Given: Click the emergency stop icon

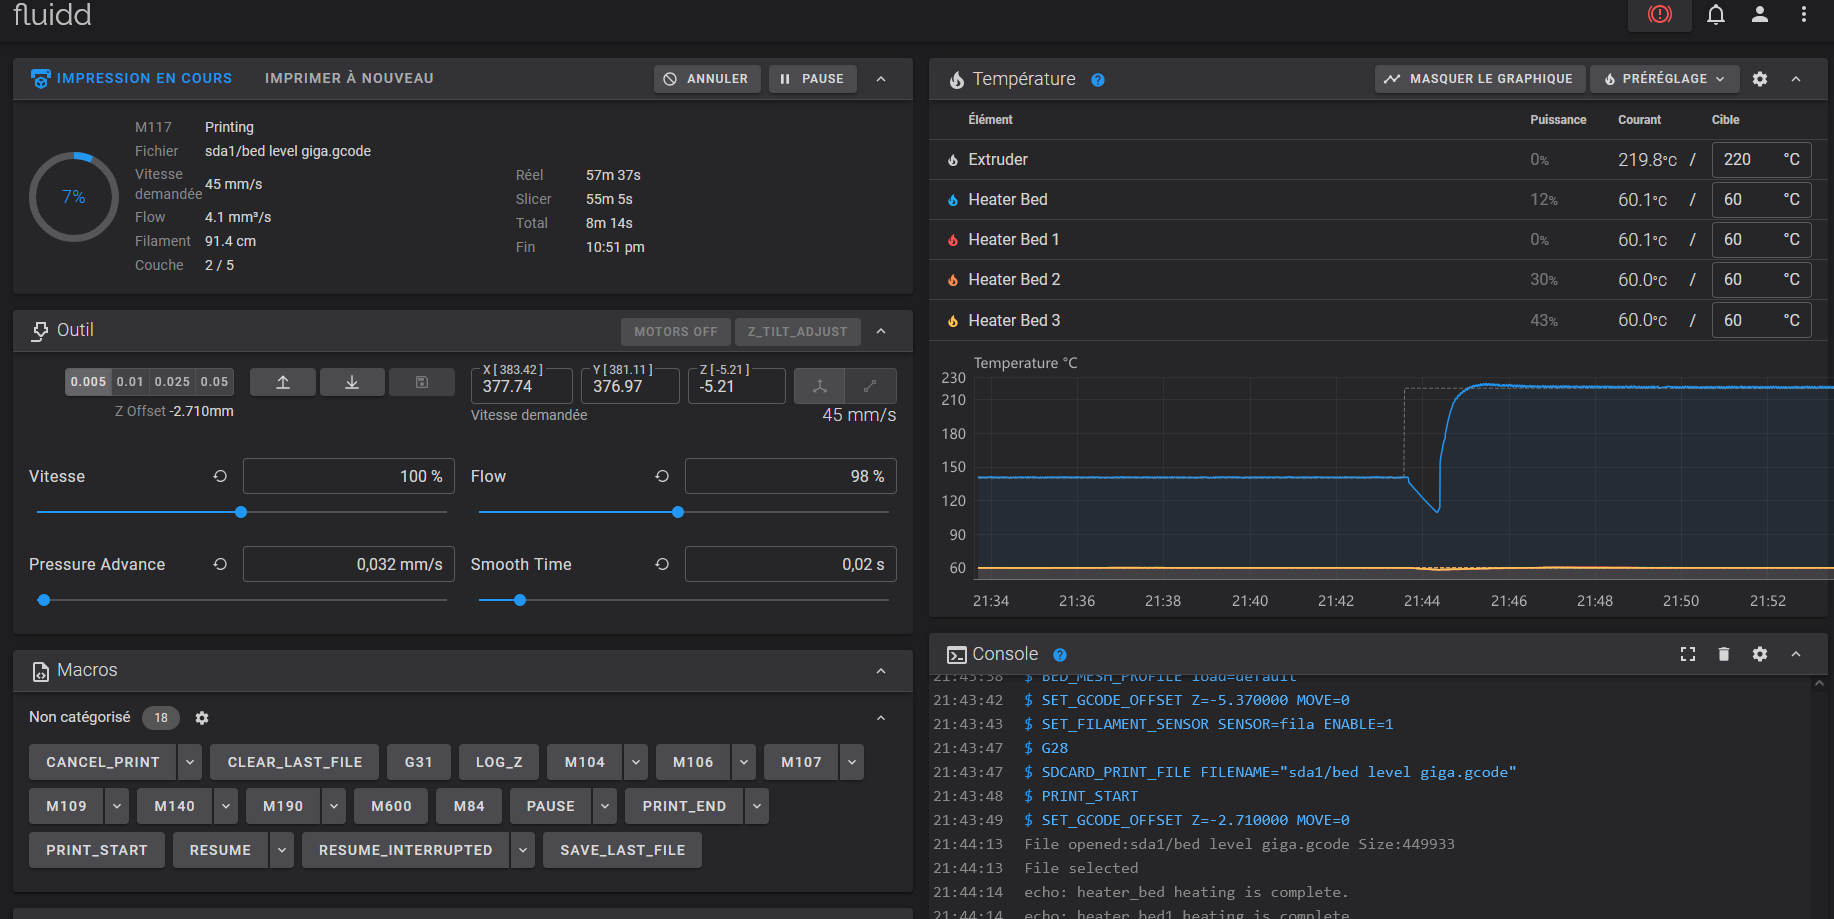Looking at the screenshot, I should point(1659,14).
